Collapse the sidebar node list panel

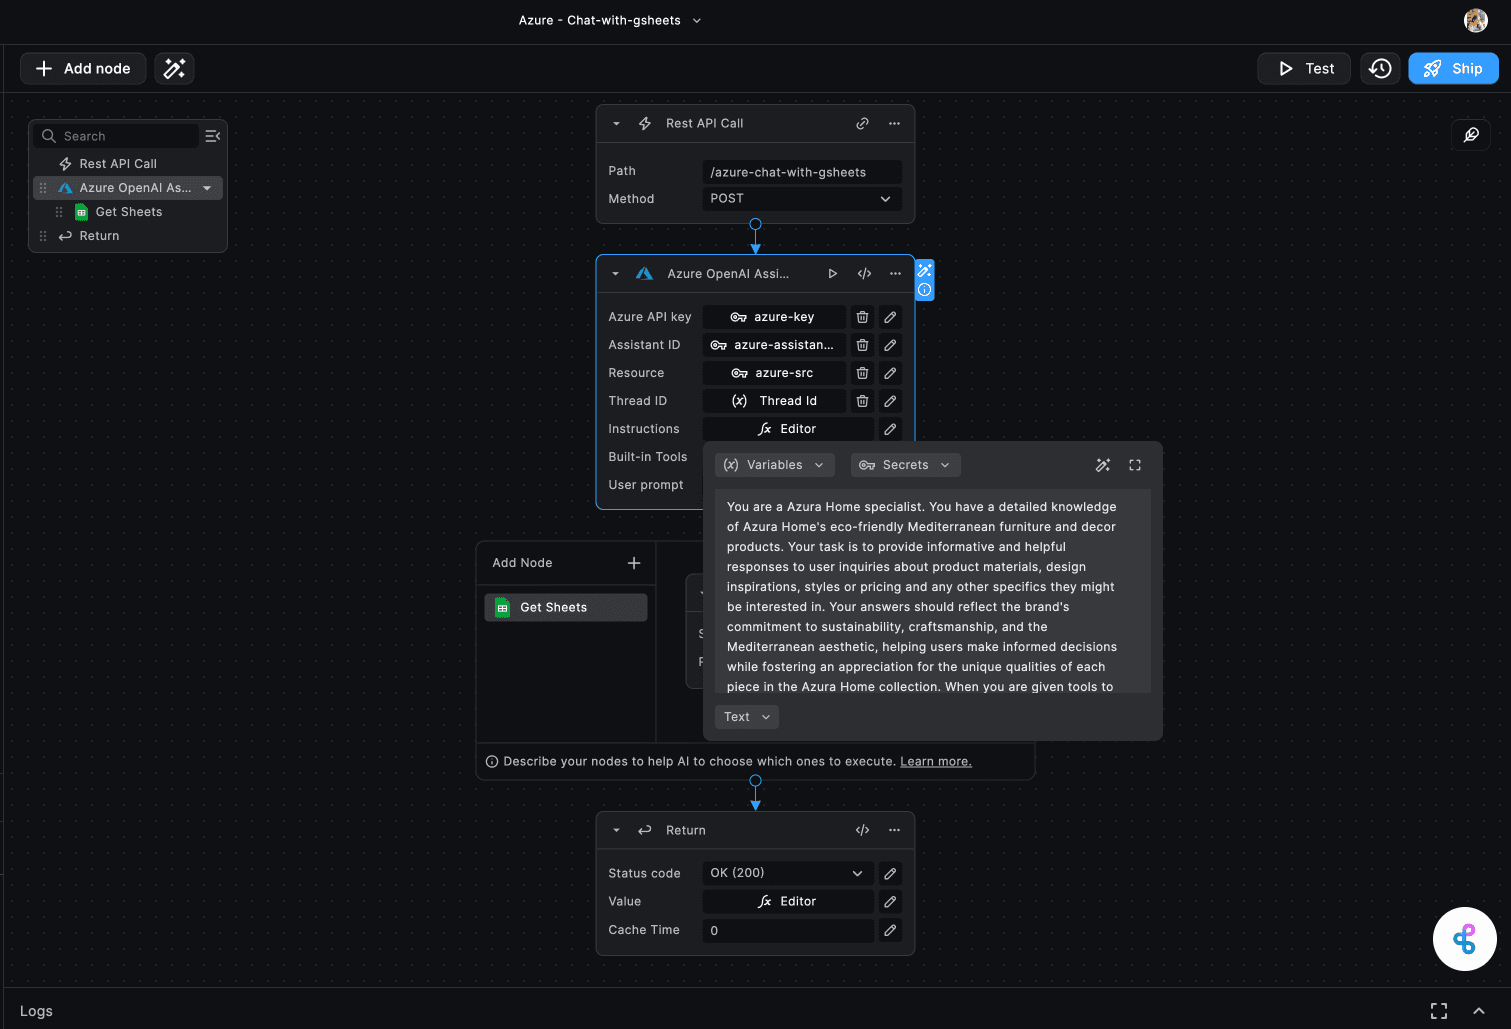[x=212, y=136]
